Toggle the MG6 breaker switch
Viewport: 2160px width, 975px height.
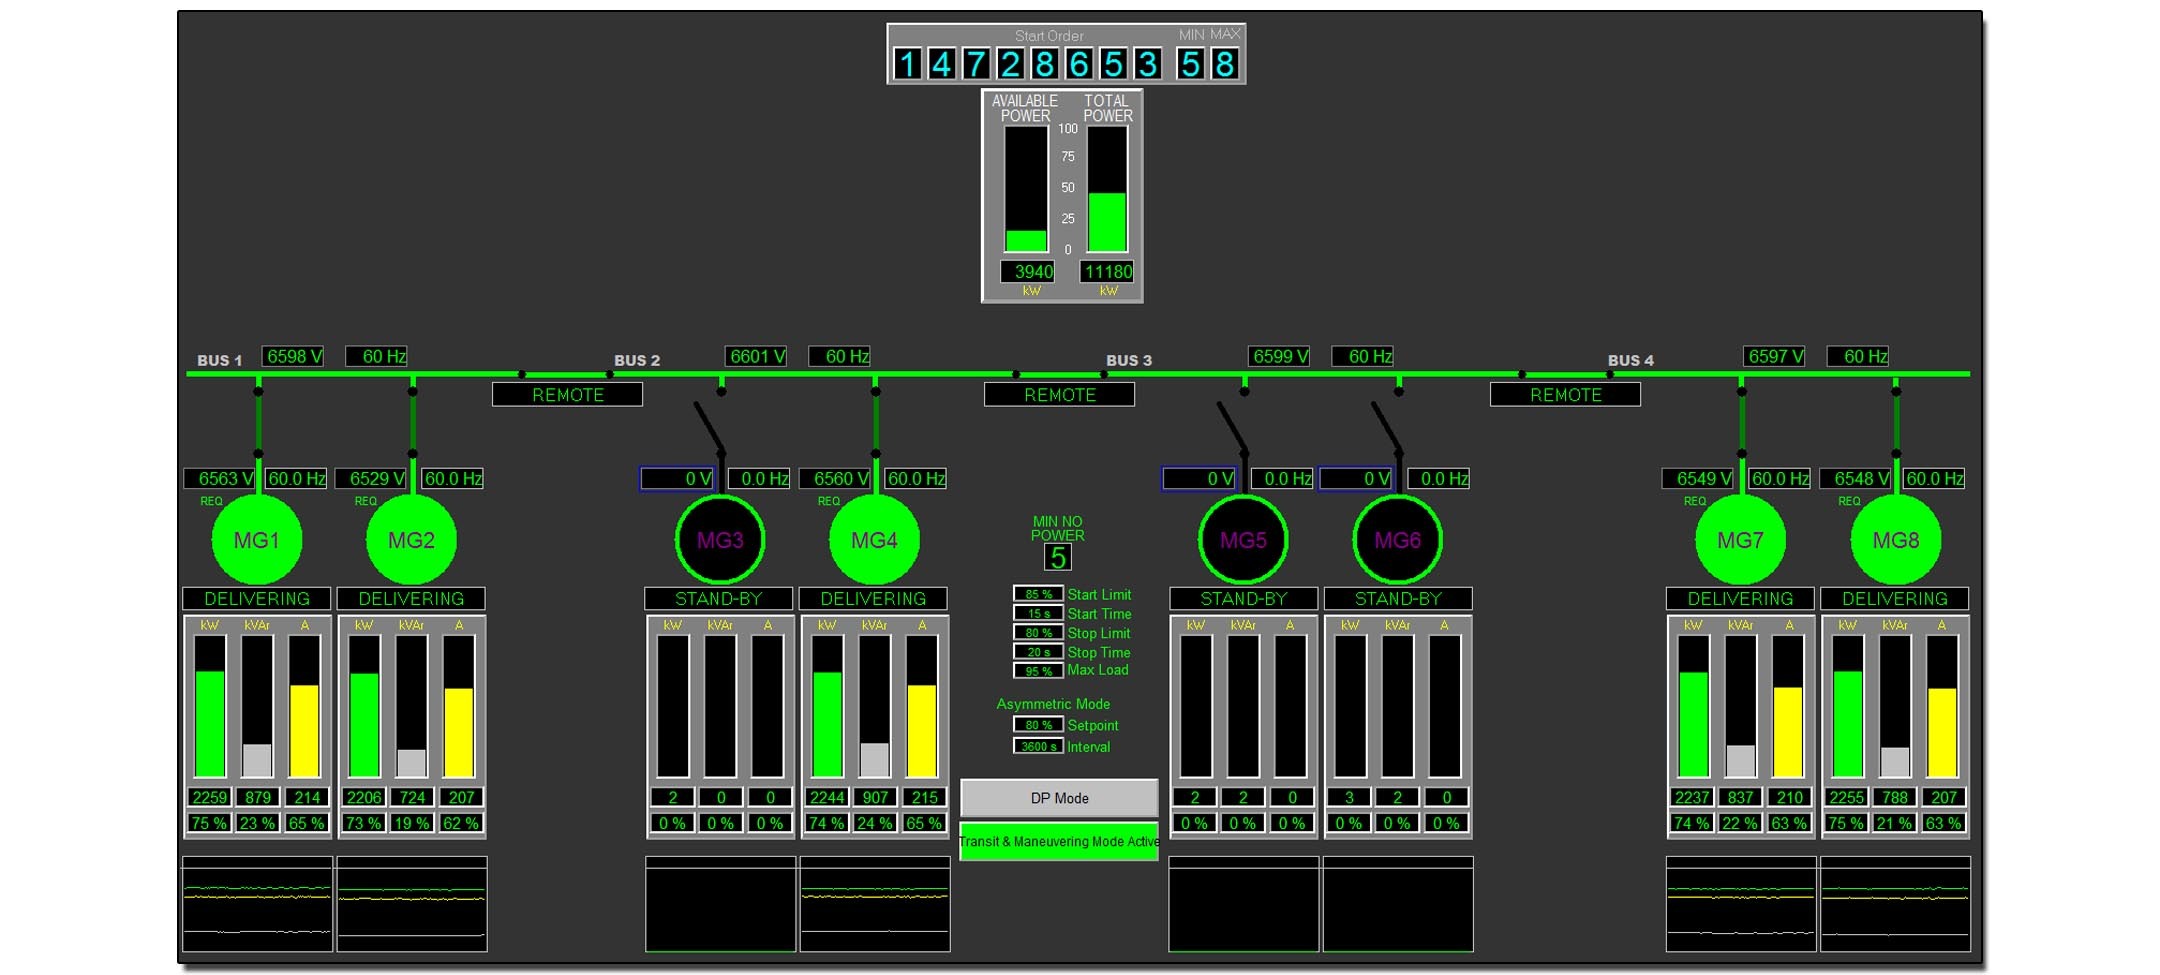click(x=1387, y=426)
